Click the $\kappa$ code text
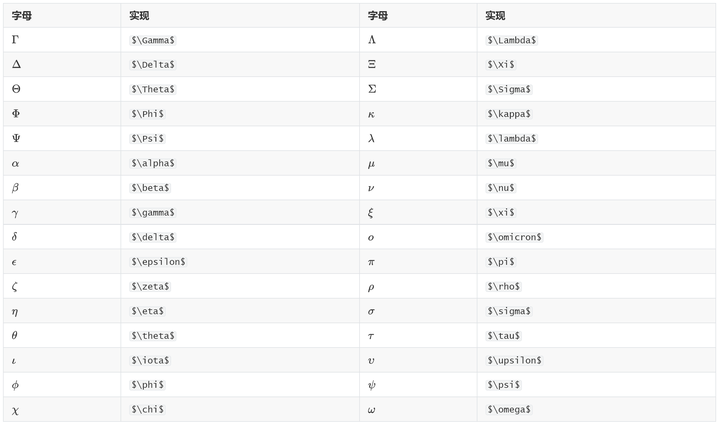This screenshot has height=423, width=720. pyautogui.click(x=508, y=114)
